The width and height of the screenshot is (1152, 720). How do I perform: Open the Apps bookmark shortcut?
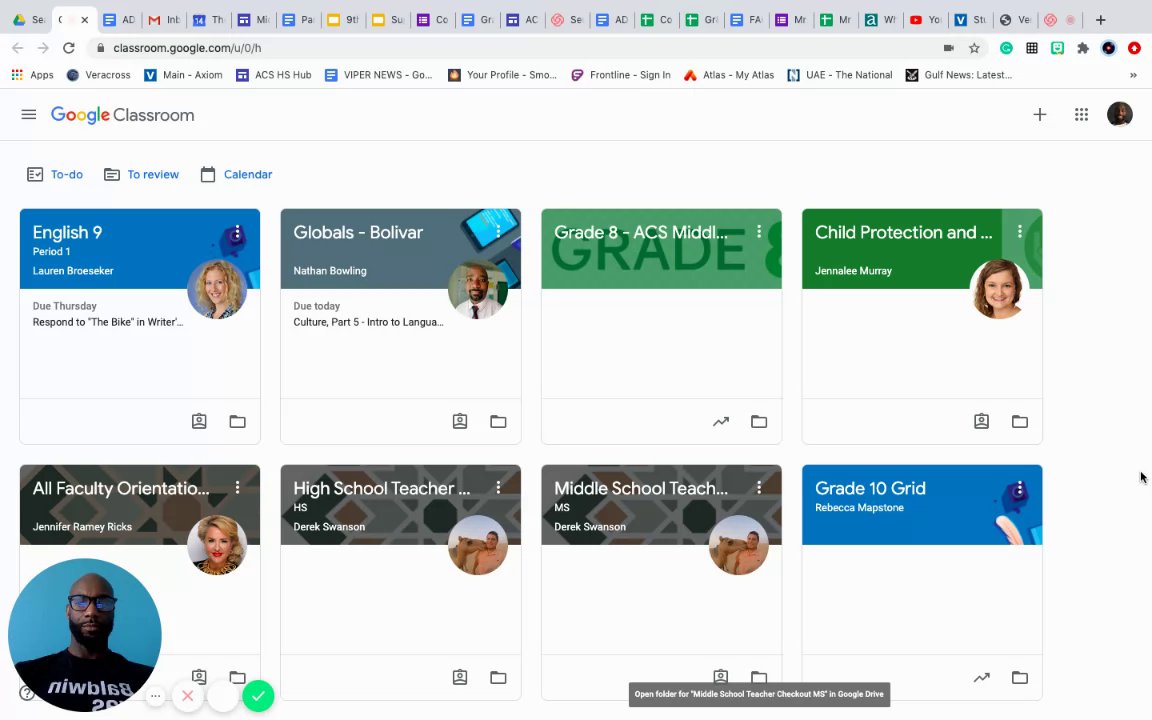(x=32, y=75)
